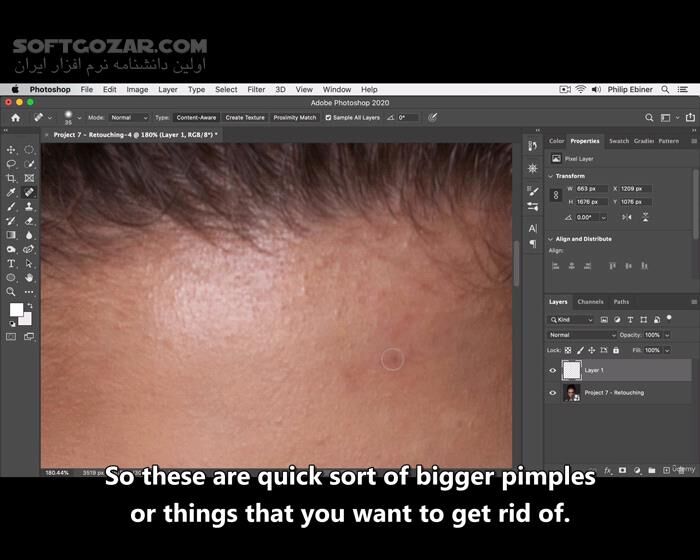700x560 pixels.
Task: Pick the Eyedropper tool
Action: [12, 192]
